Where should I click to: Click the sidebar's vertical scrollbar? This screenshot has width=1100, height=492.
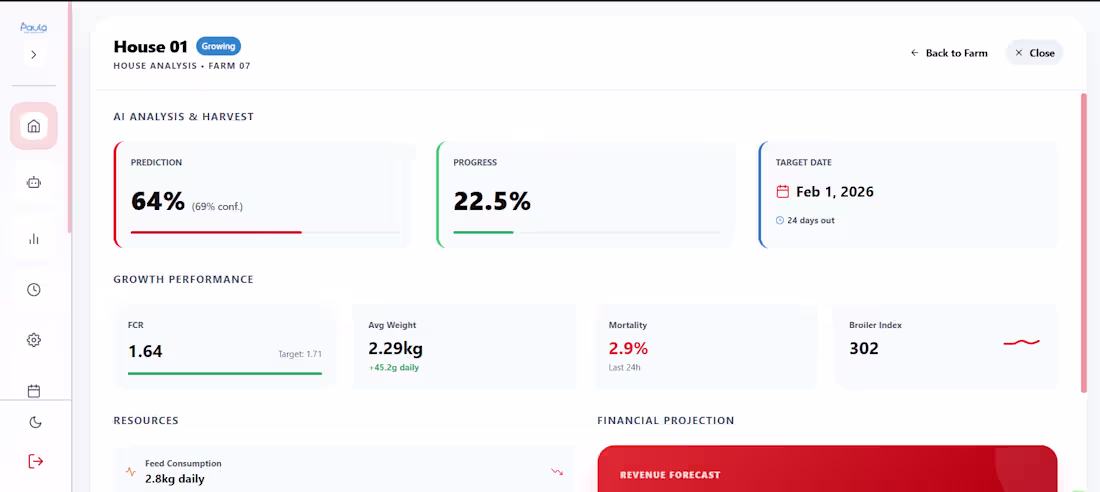(x=69, y=117)
